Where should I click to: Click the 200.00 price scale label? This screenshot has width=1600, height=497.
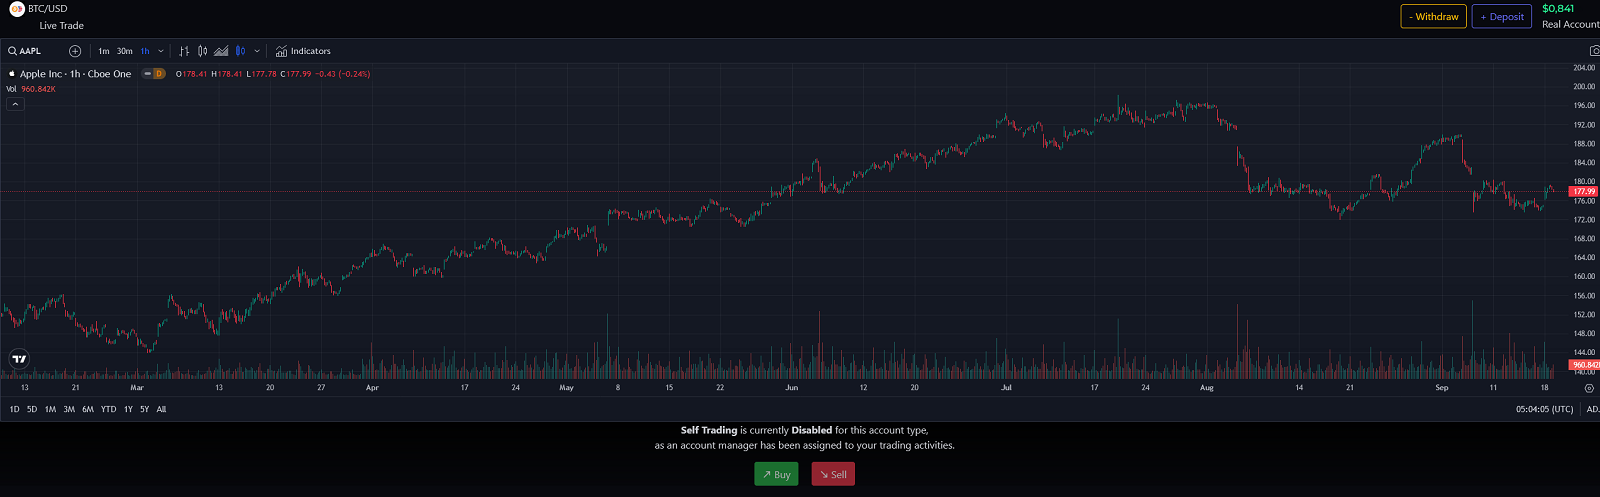(1584, 87)
